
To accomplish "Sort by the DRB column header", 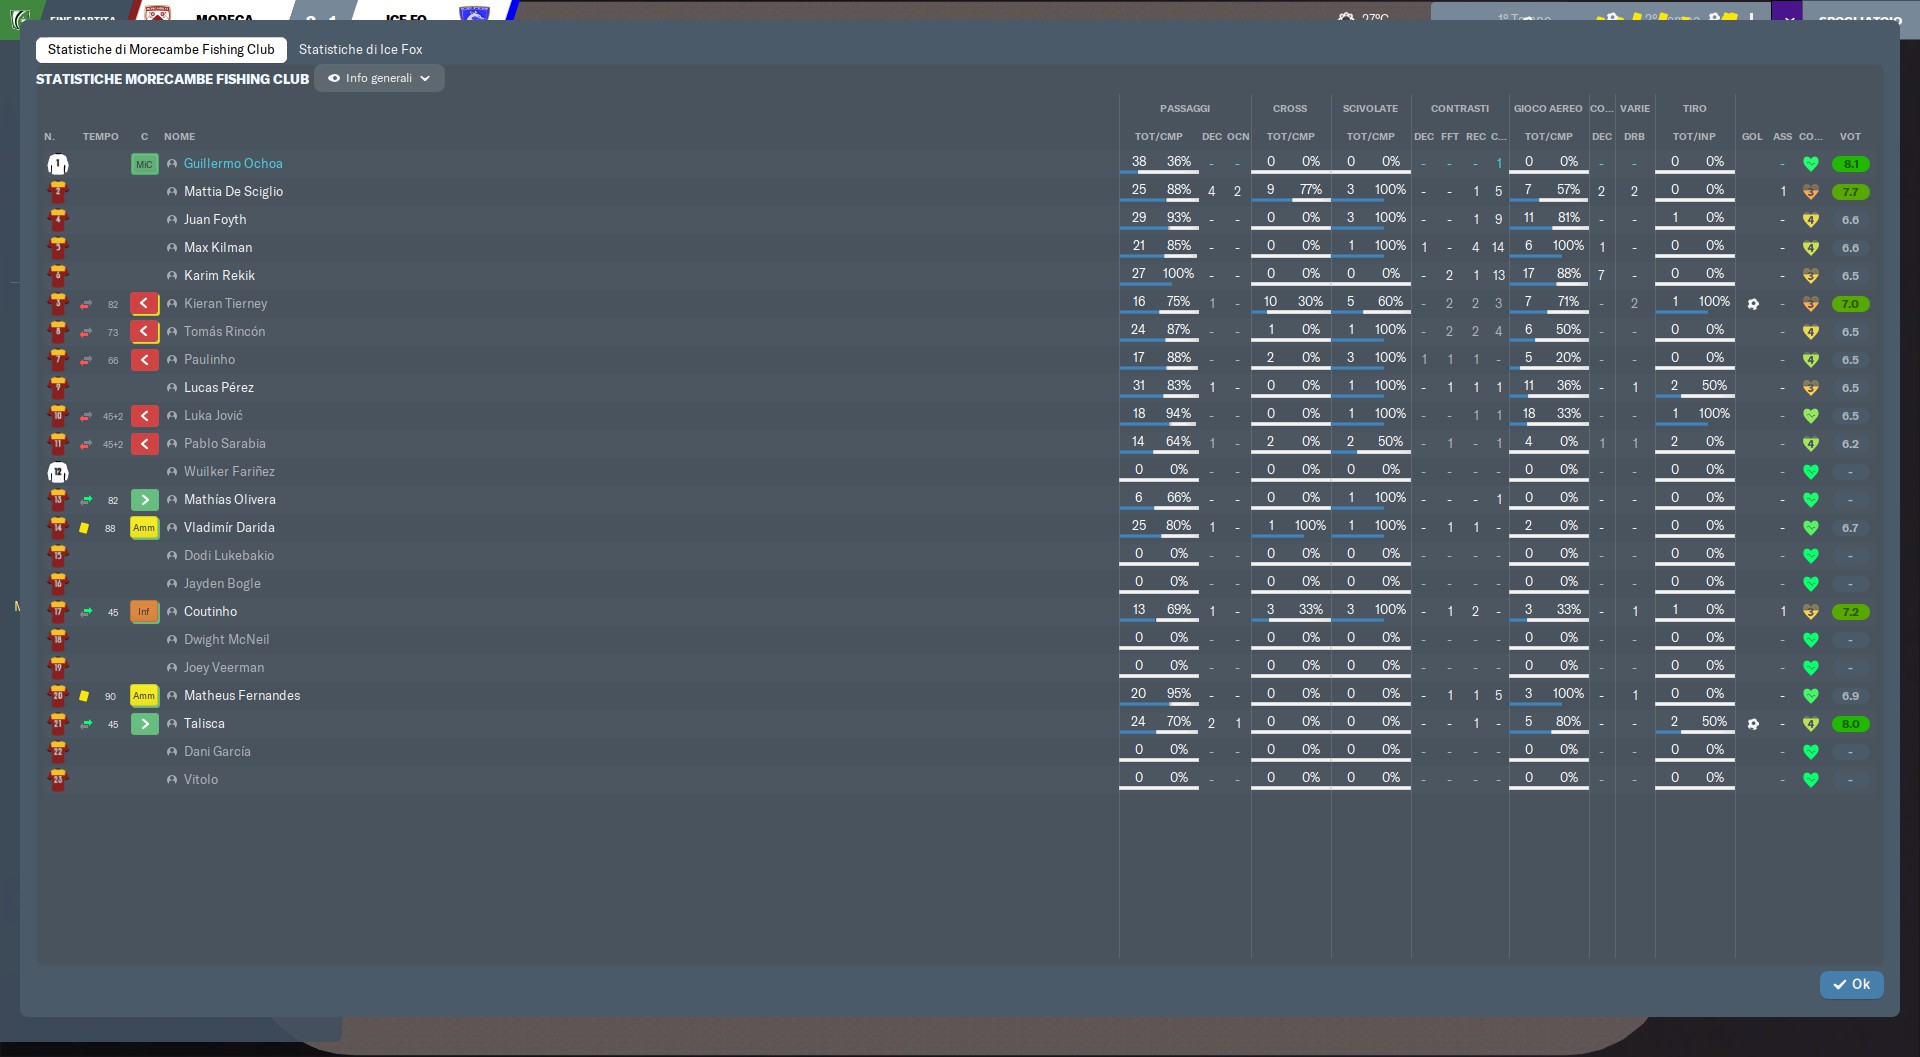I will [x=1634, y=137].
